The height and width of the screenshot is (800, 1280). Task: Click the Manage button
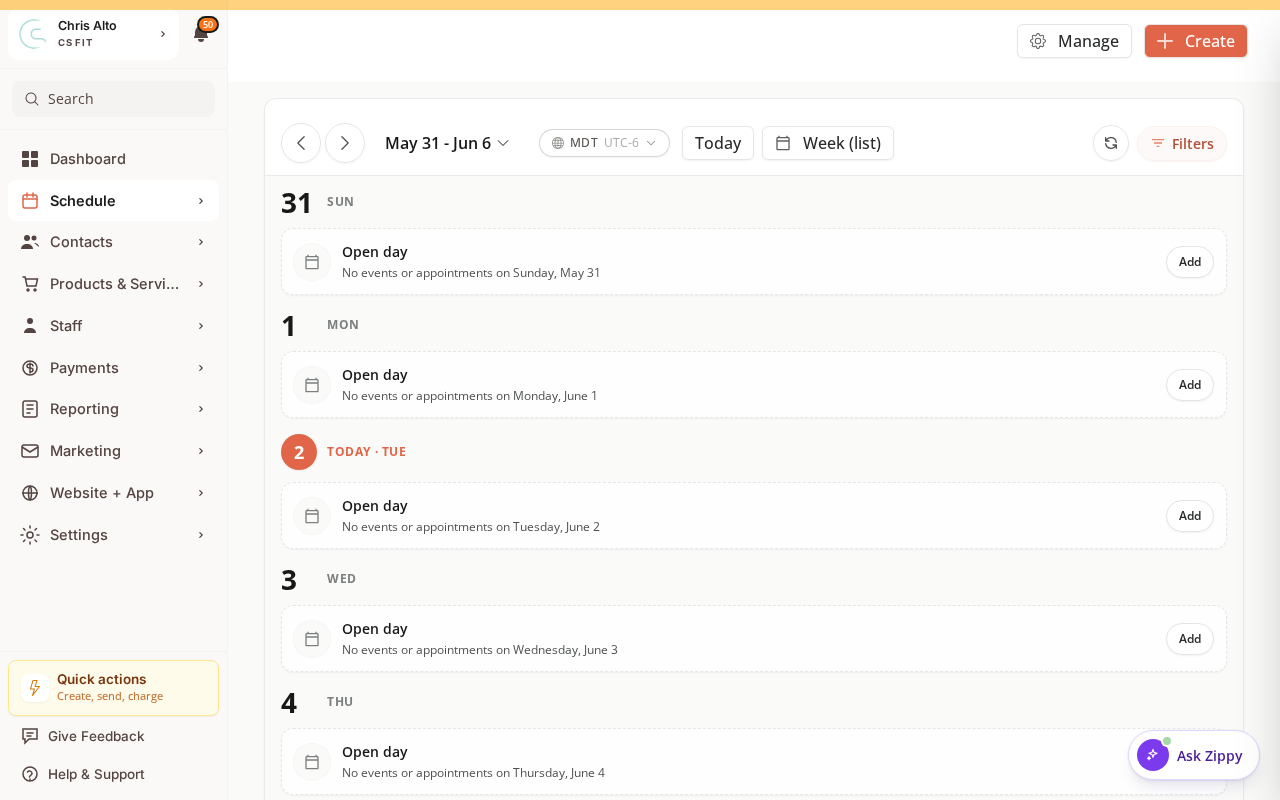click(x=1074, y=41)
